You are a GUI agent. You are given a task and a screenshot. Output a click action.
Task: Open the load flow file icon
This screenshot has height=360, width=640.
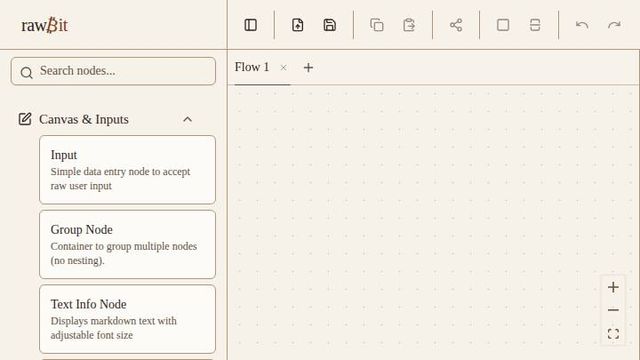coord(298,25)
